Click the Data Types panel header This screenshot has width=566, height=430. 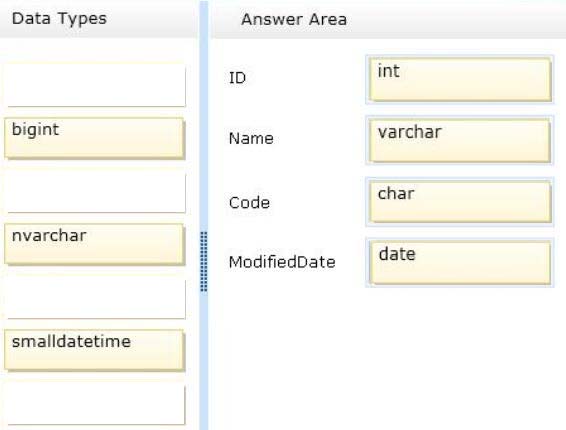click(99, 19)
